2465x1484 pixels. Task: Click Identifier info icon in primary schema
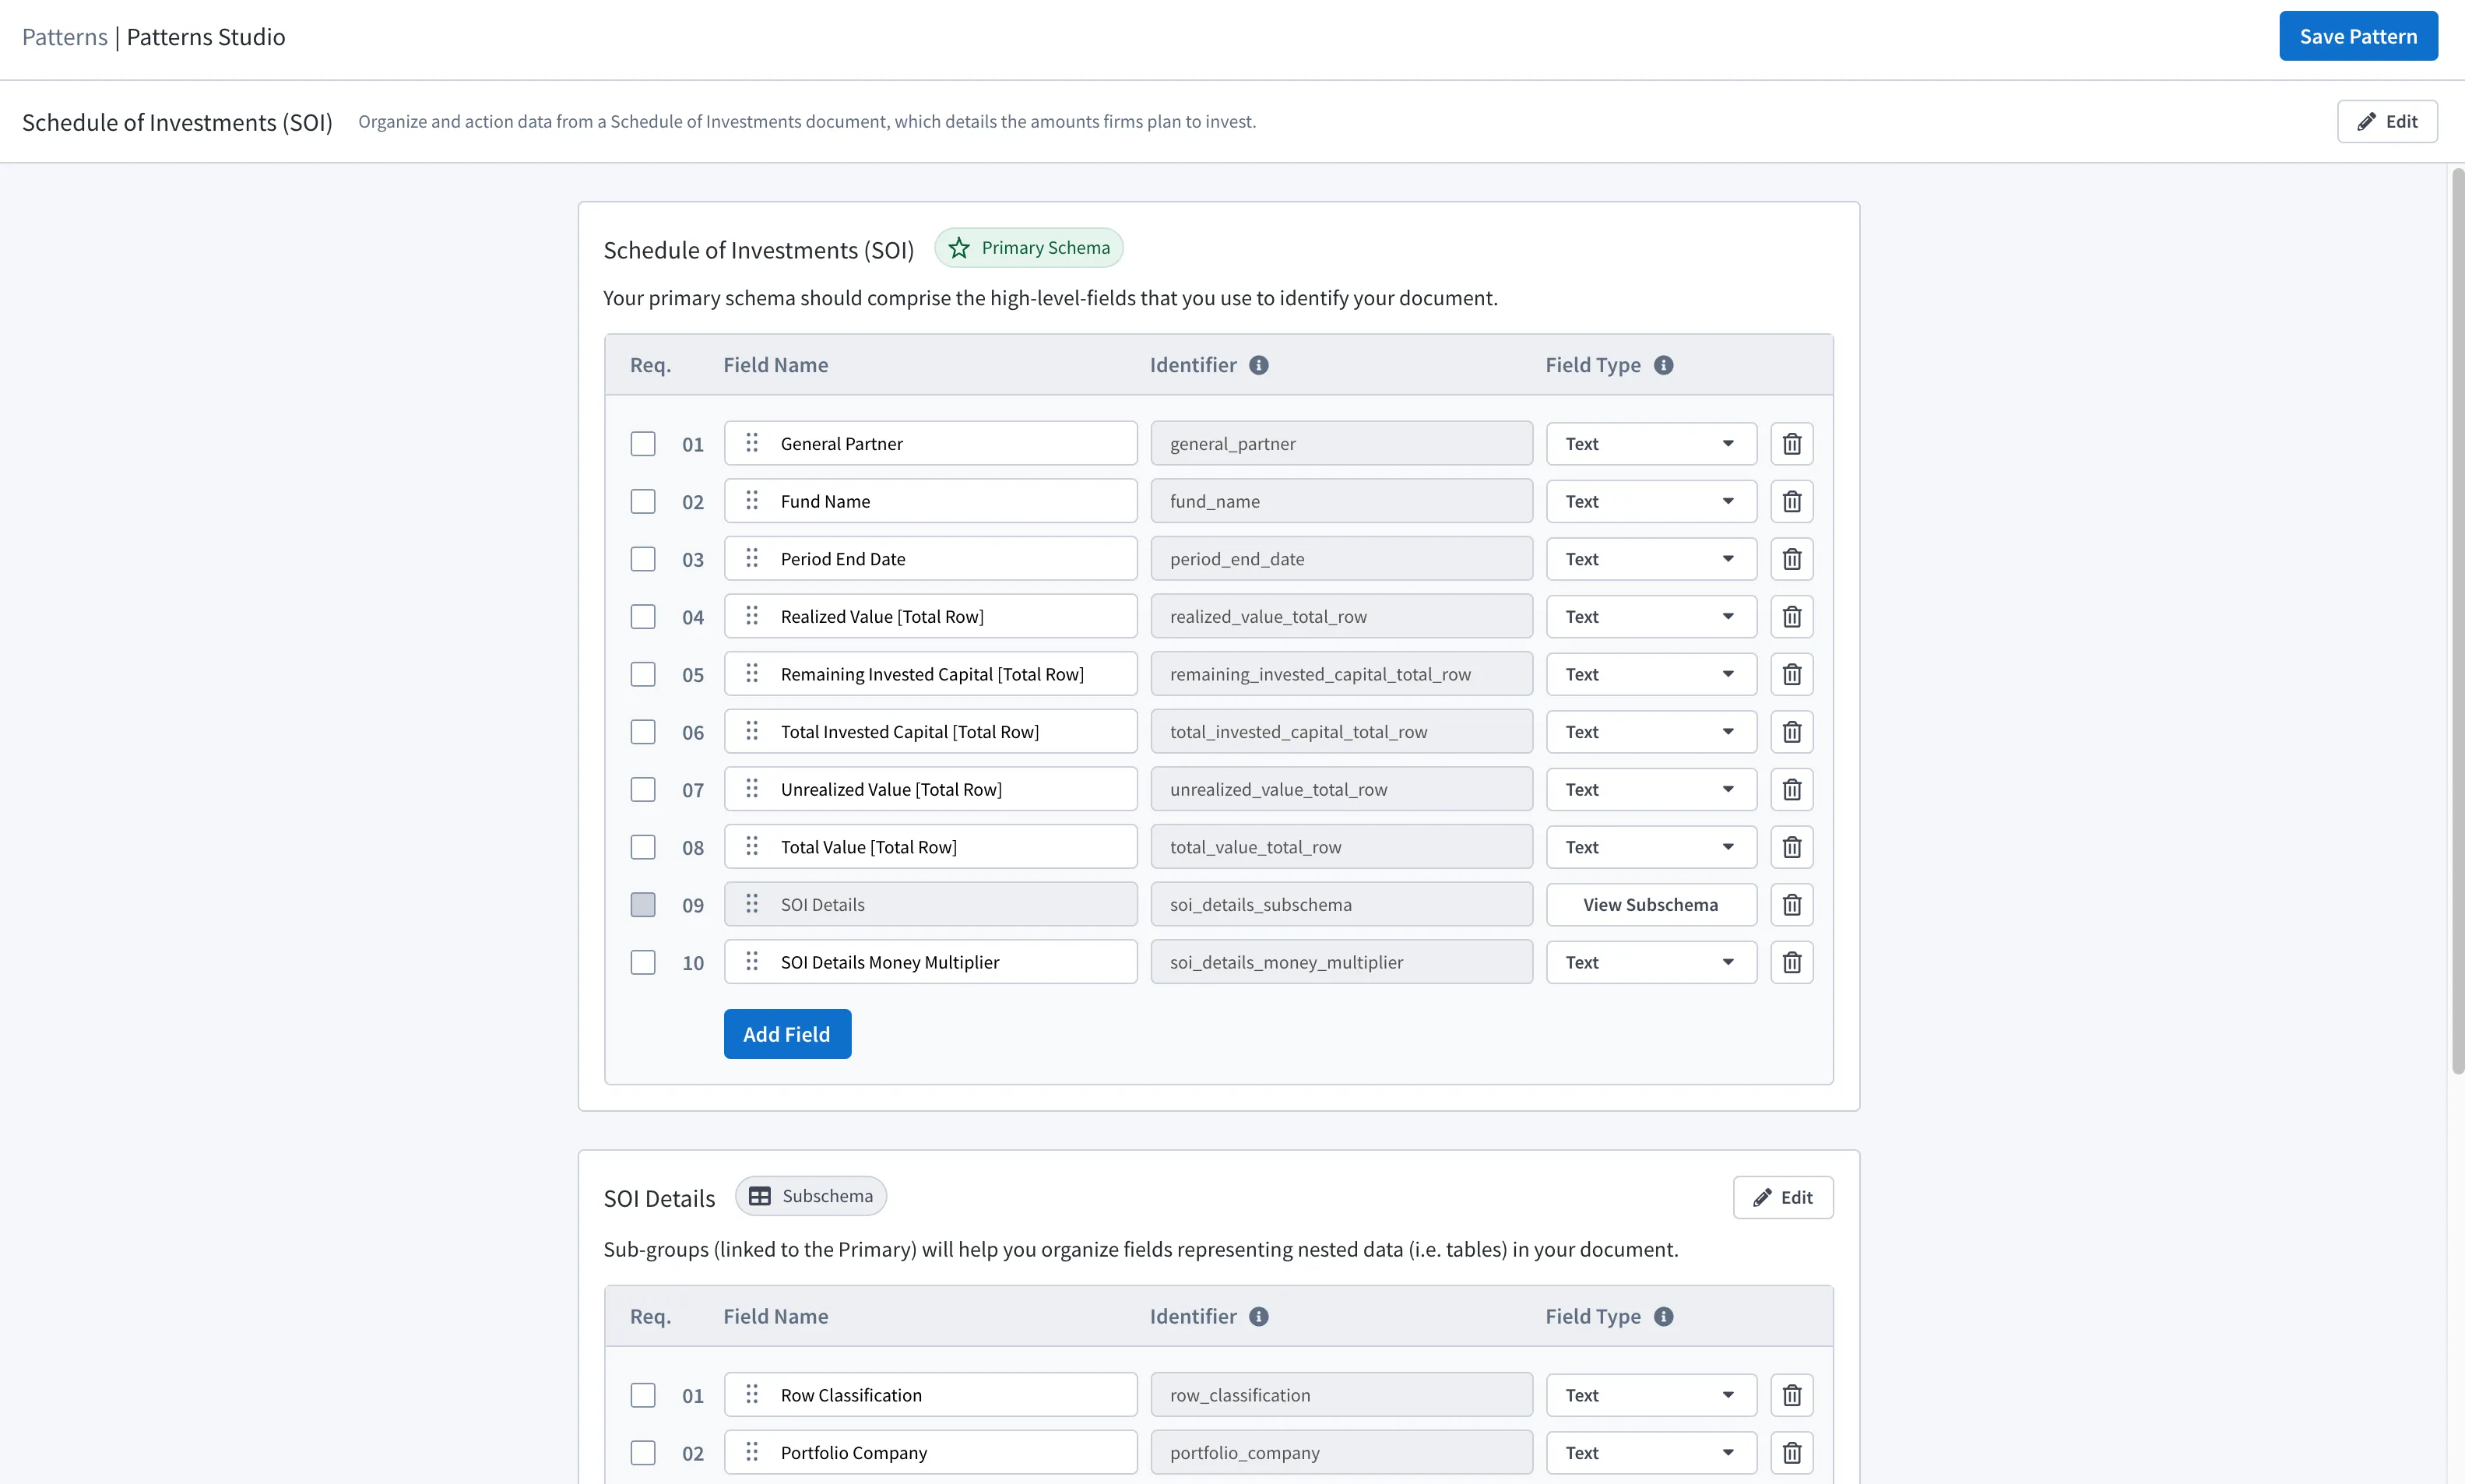pyautogui.click(x=1259, y=365)
